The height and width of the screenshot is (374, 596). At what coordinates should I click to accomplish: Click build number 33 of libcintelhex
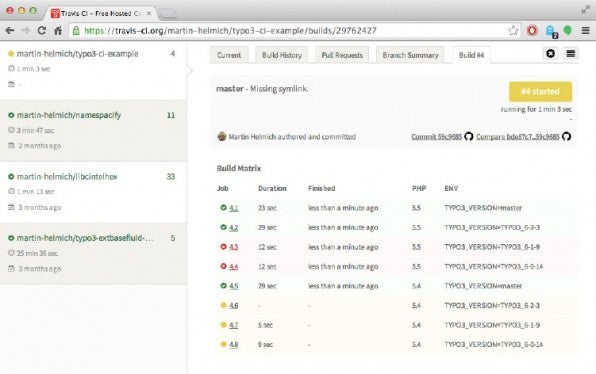[x=171, y=176]
